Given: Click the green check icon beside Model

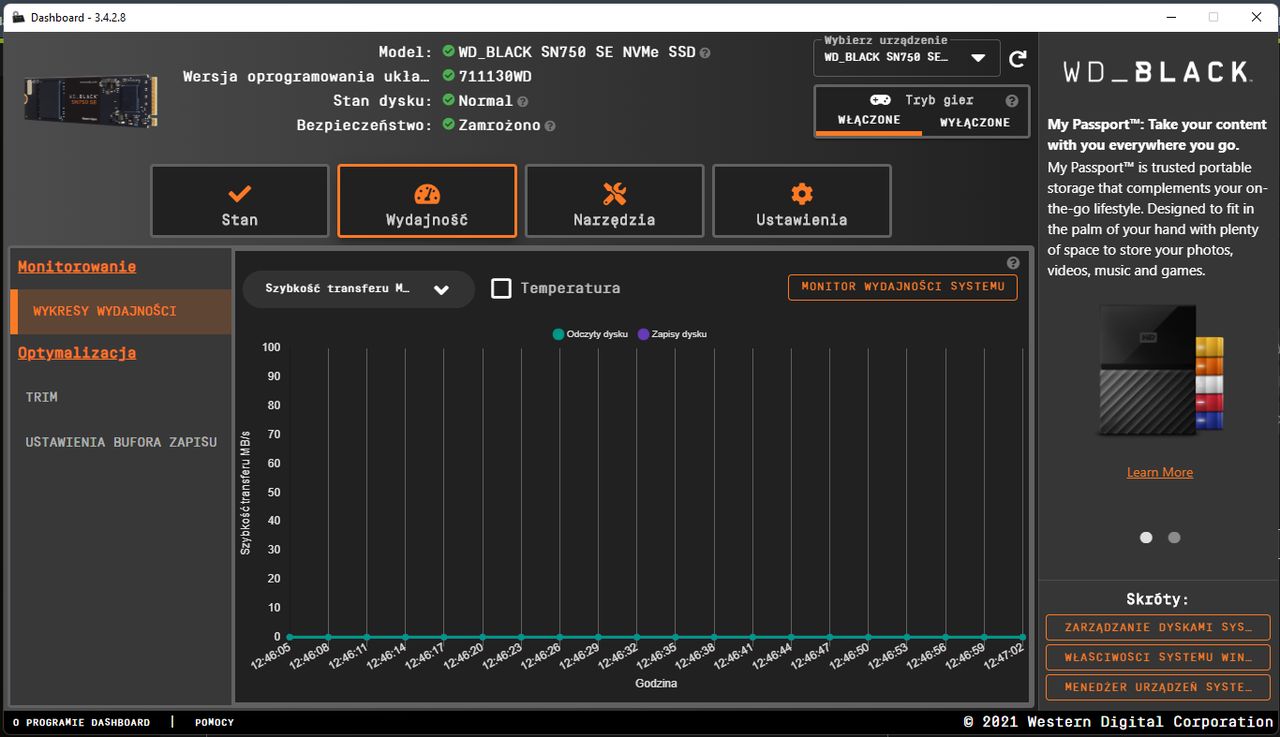Looking at the screenshot, I should pyautogui.click(x=449, y=51).
